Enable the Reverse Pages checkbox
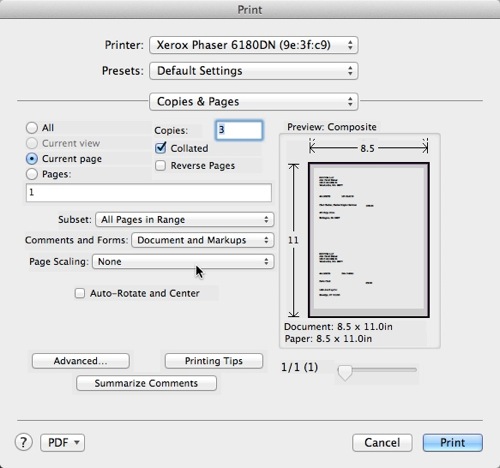Screen dimensions: 500x468 coord(160,165)
